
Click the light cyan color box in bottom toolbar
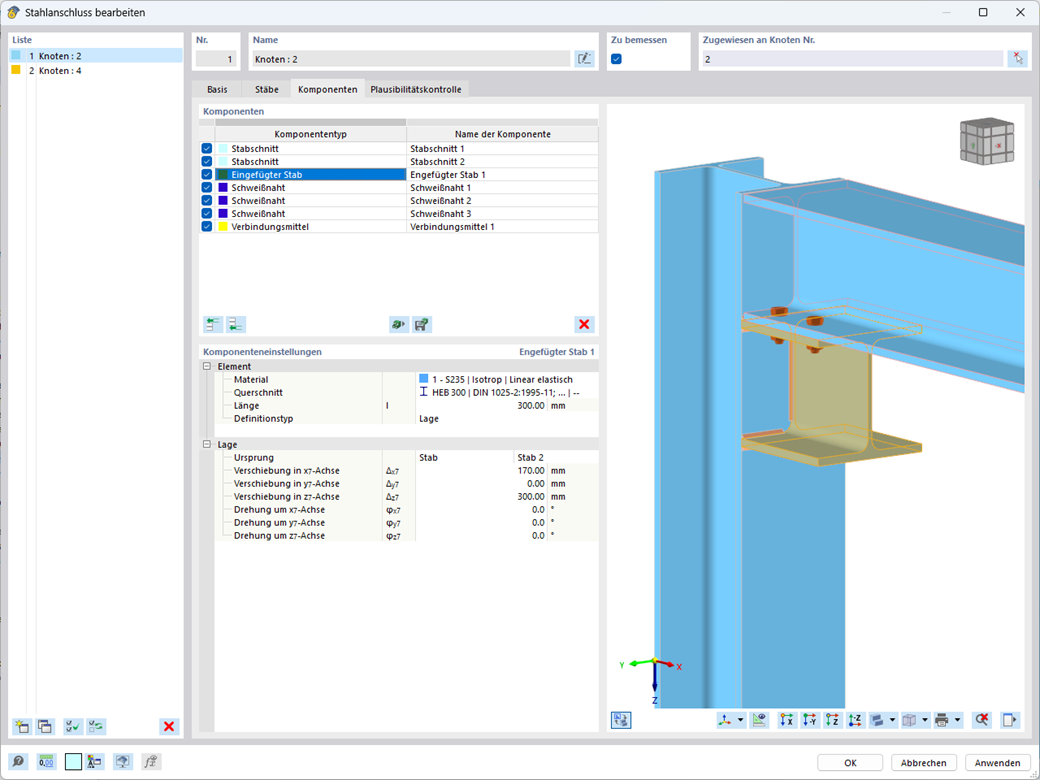74,761
